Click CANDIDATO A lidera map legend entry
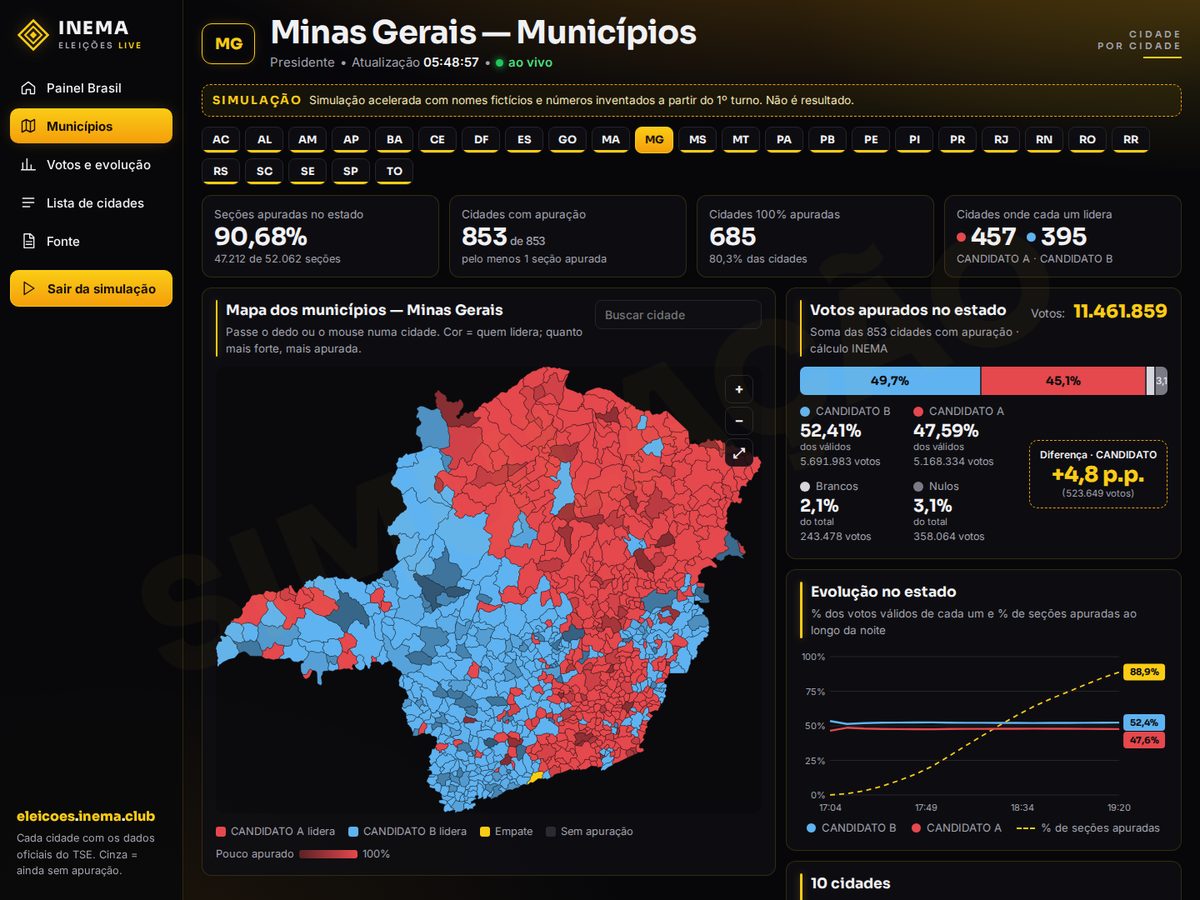This screenshot has width=1200, height=900. coord(275,831)
